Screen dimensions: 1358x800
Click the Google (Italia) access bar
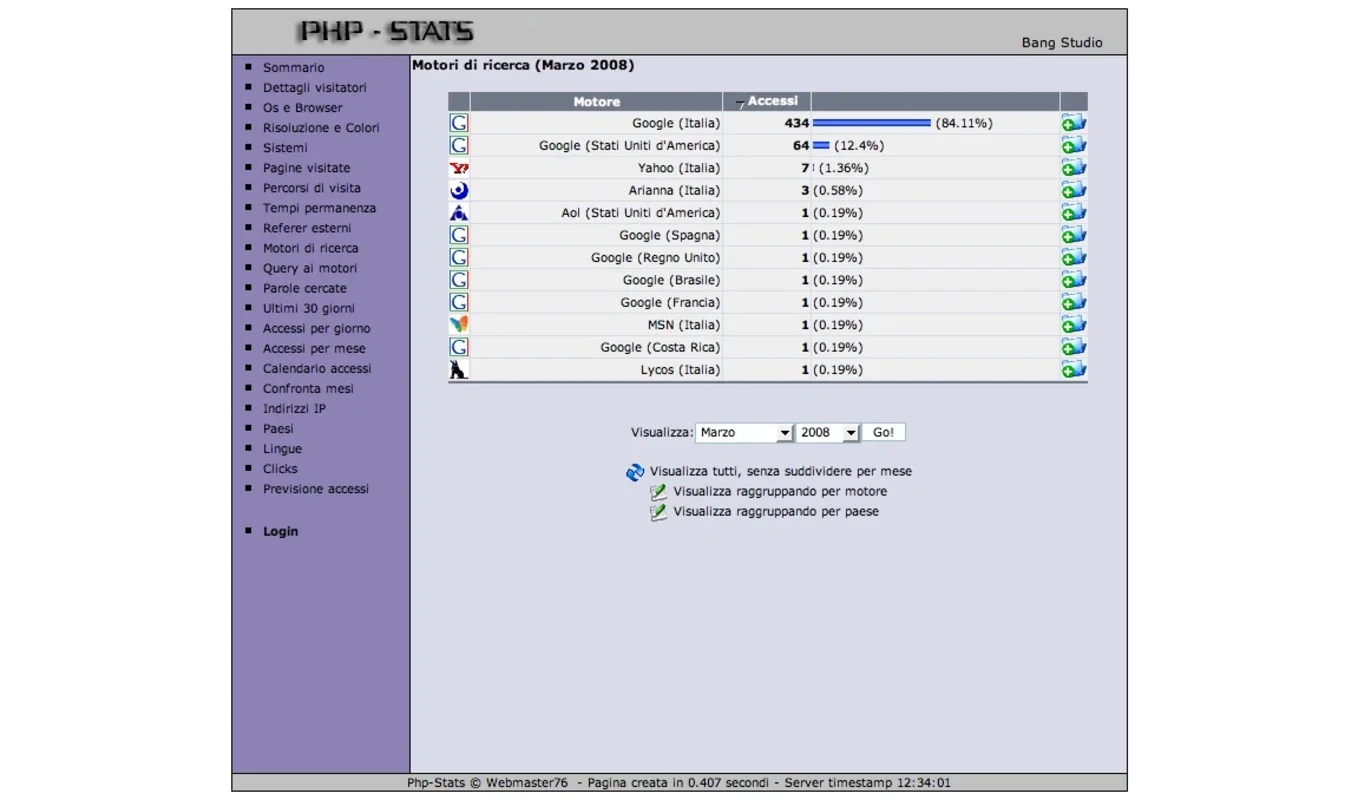(872, 123)
